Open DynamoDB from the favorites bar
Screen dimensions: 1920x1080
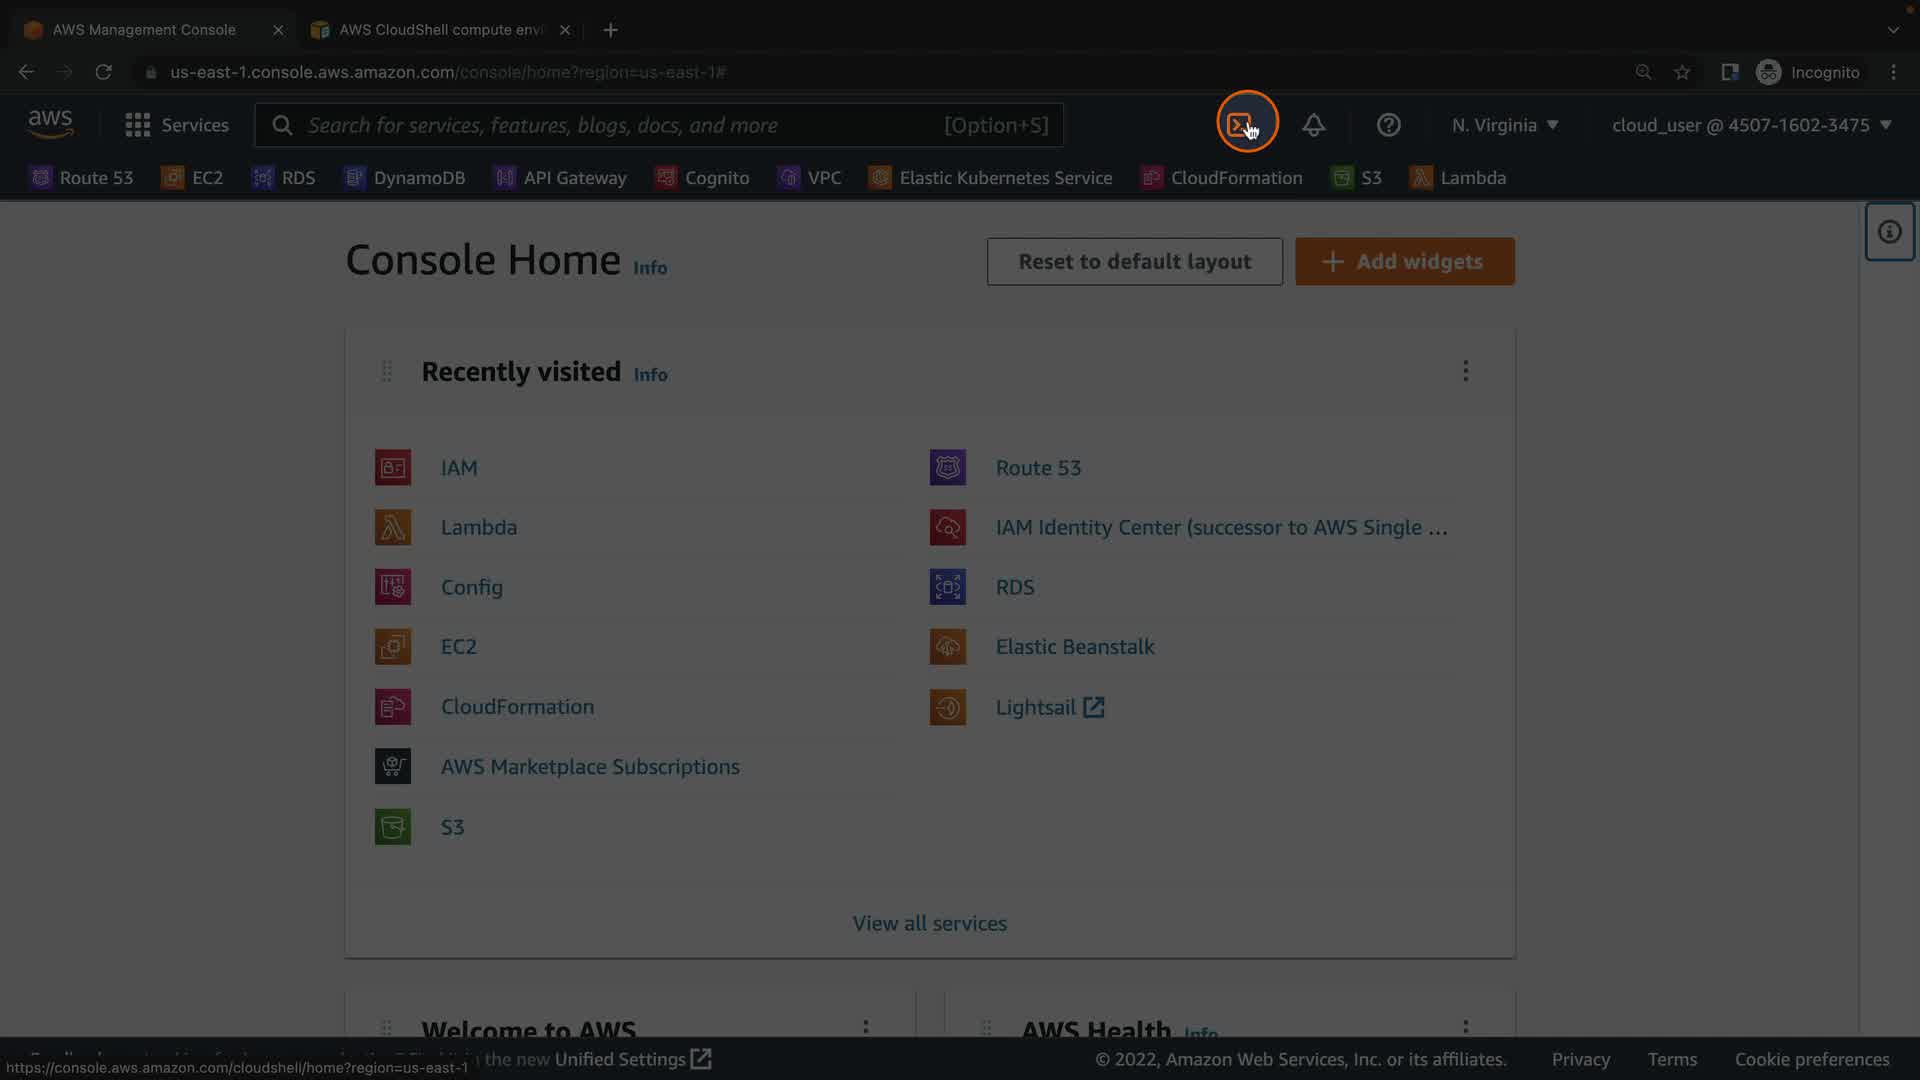(405, 178)
